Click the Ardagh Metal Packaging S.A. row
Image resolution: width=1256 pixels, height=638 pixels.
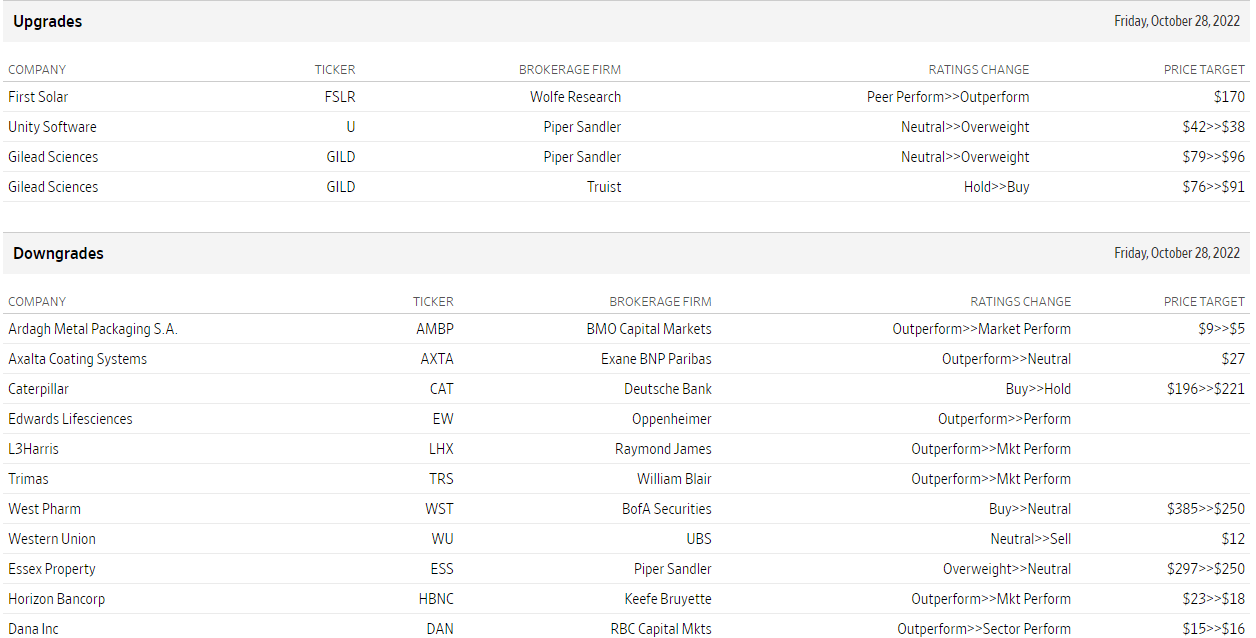(x=93, y=329)
